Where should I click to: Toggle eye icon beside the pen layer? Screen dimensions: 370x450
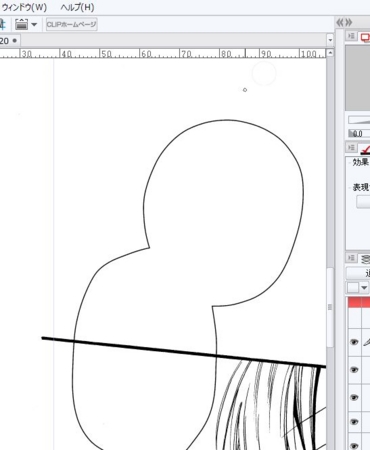click(x=354, y=342)
